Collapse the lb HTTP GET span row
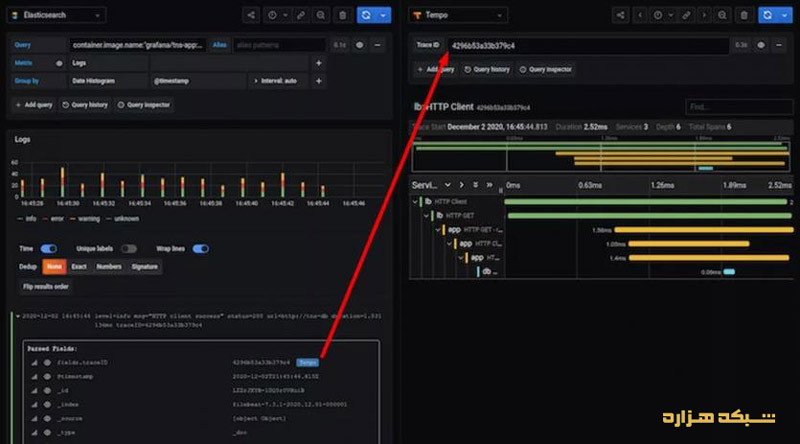This screenshot has width=800, height=444. click(427, 216)
